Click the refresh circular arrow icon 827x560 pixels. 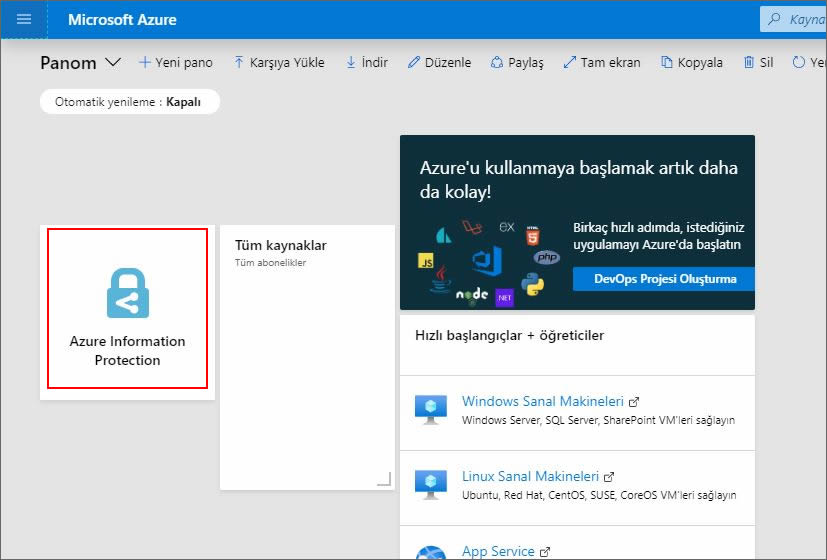point(799,62)
